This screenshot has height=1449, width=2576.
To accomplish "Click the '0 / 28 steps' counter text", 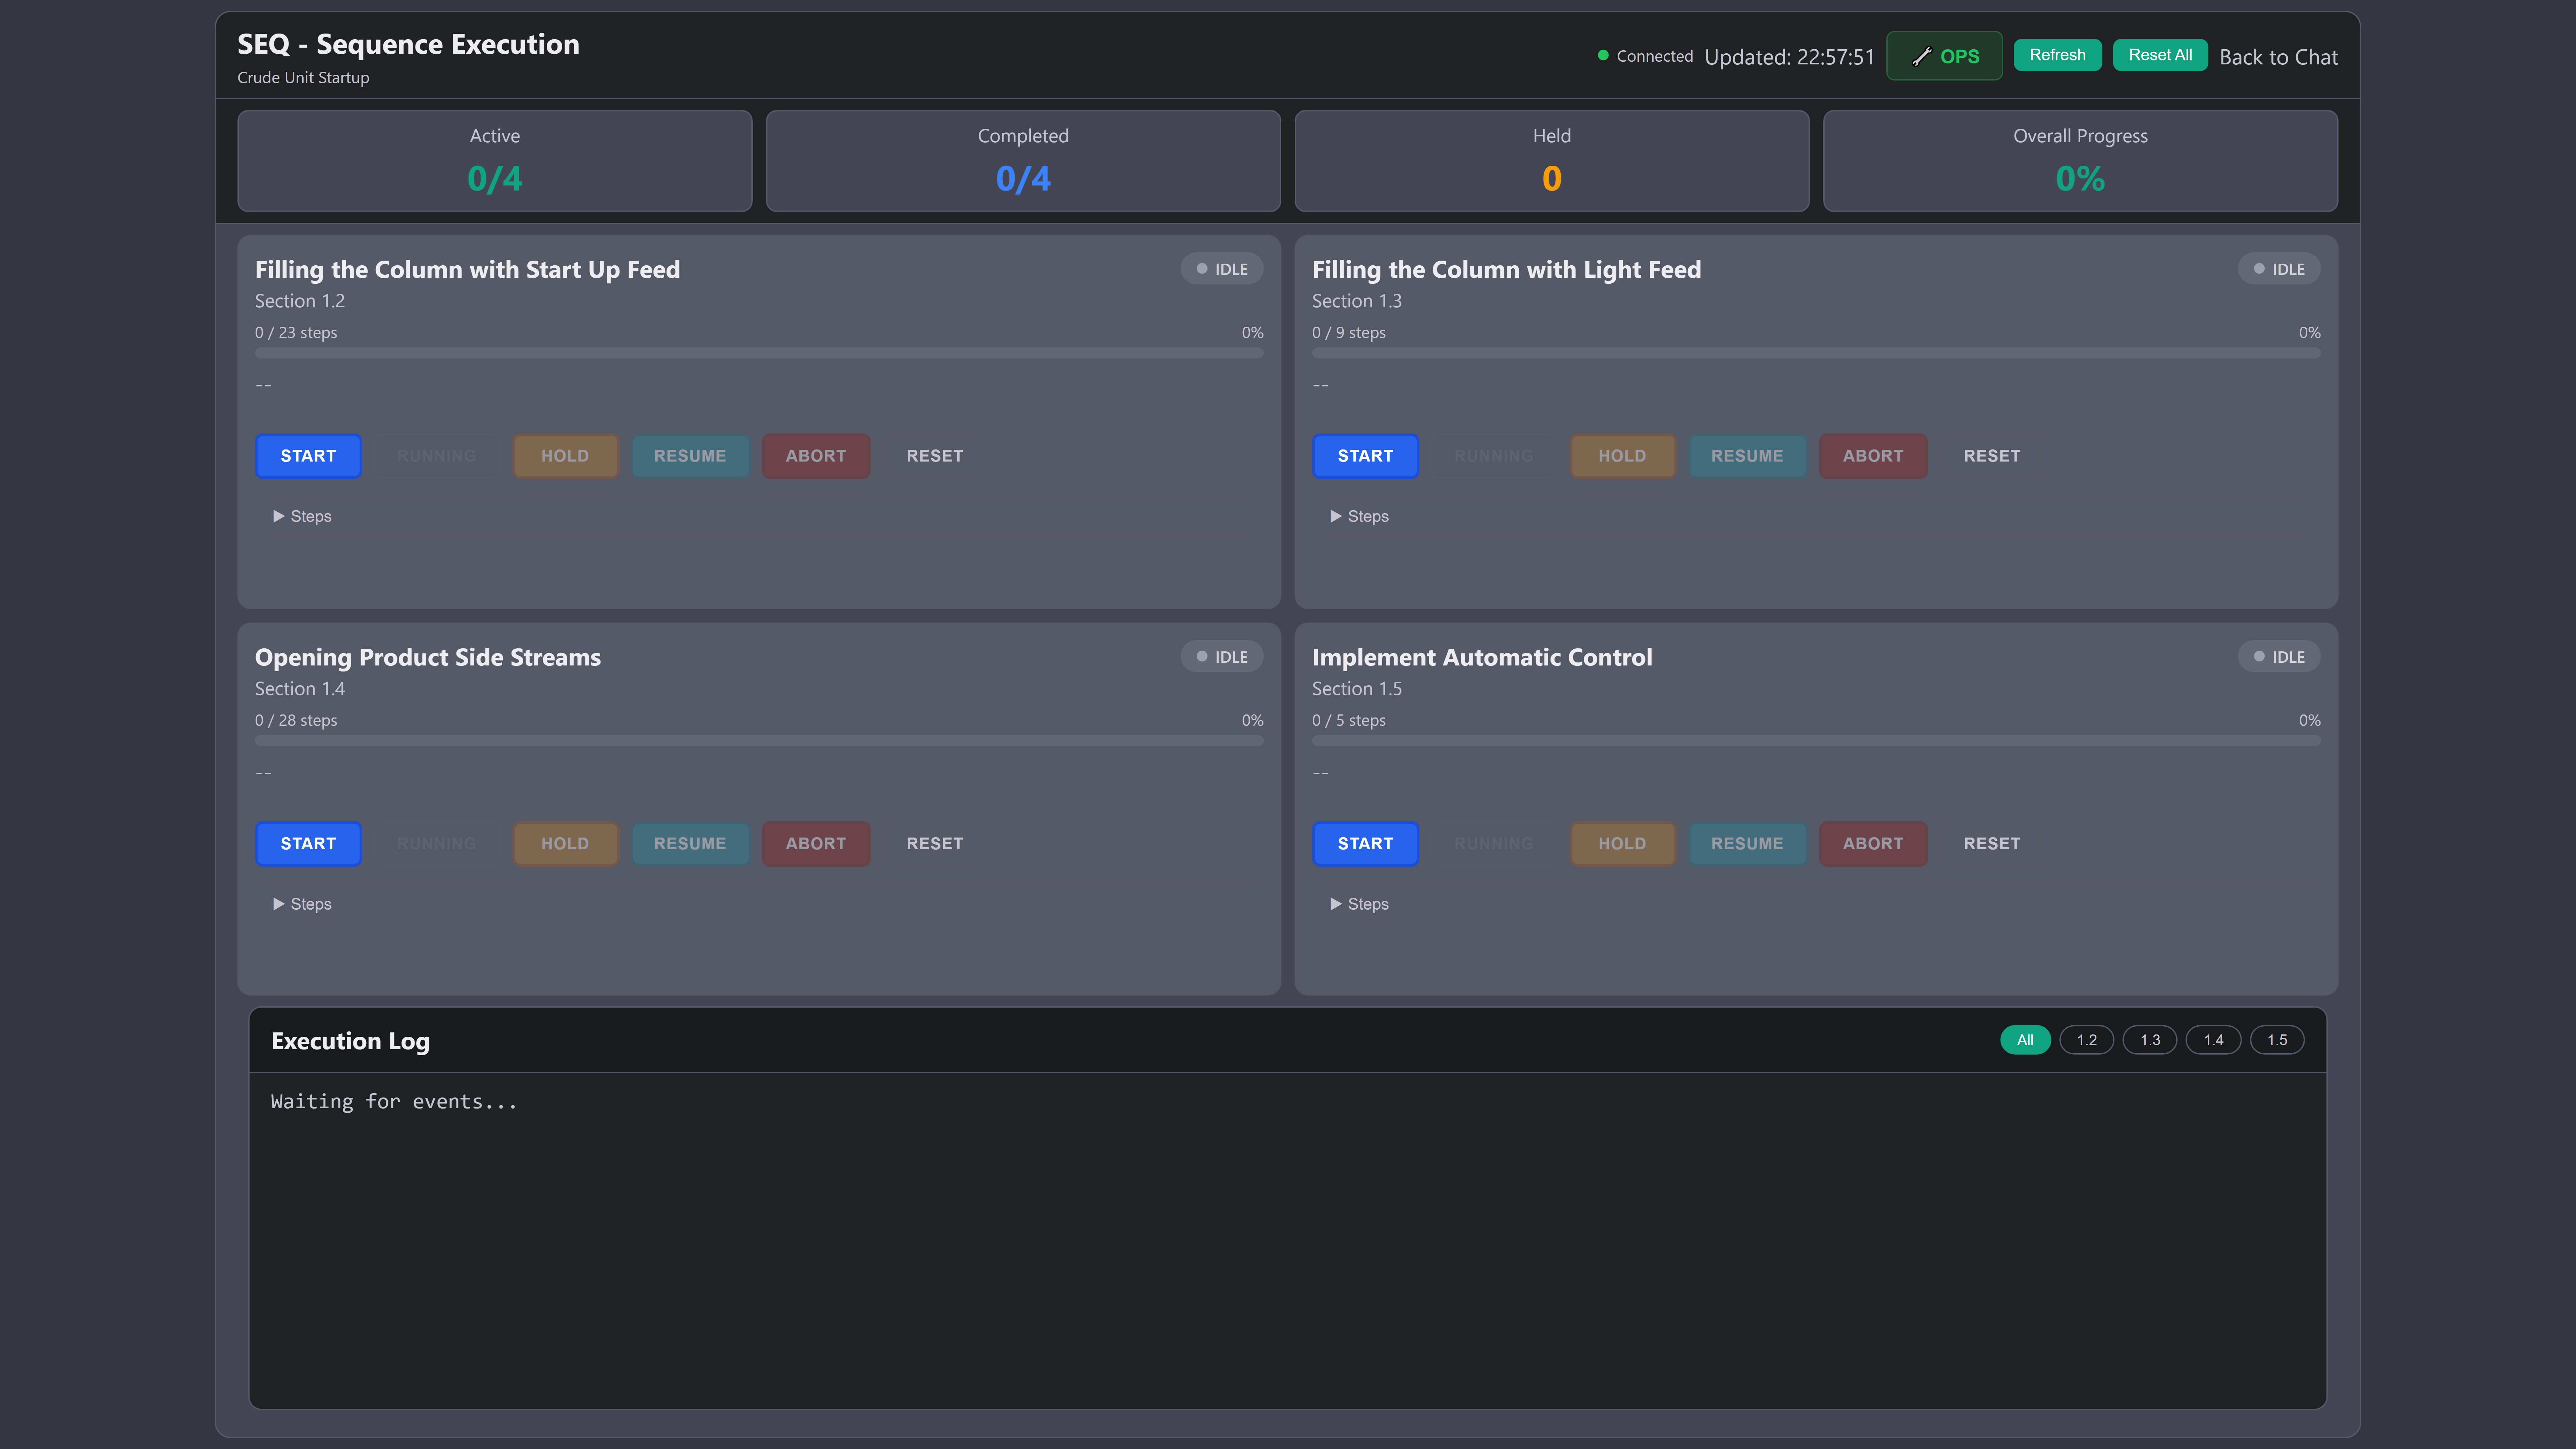I will pos(296,721).
